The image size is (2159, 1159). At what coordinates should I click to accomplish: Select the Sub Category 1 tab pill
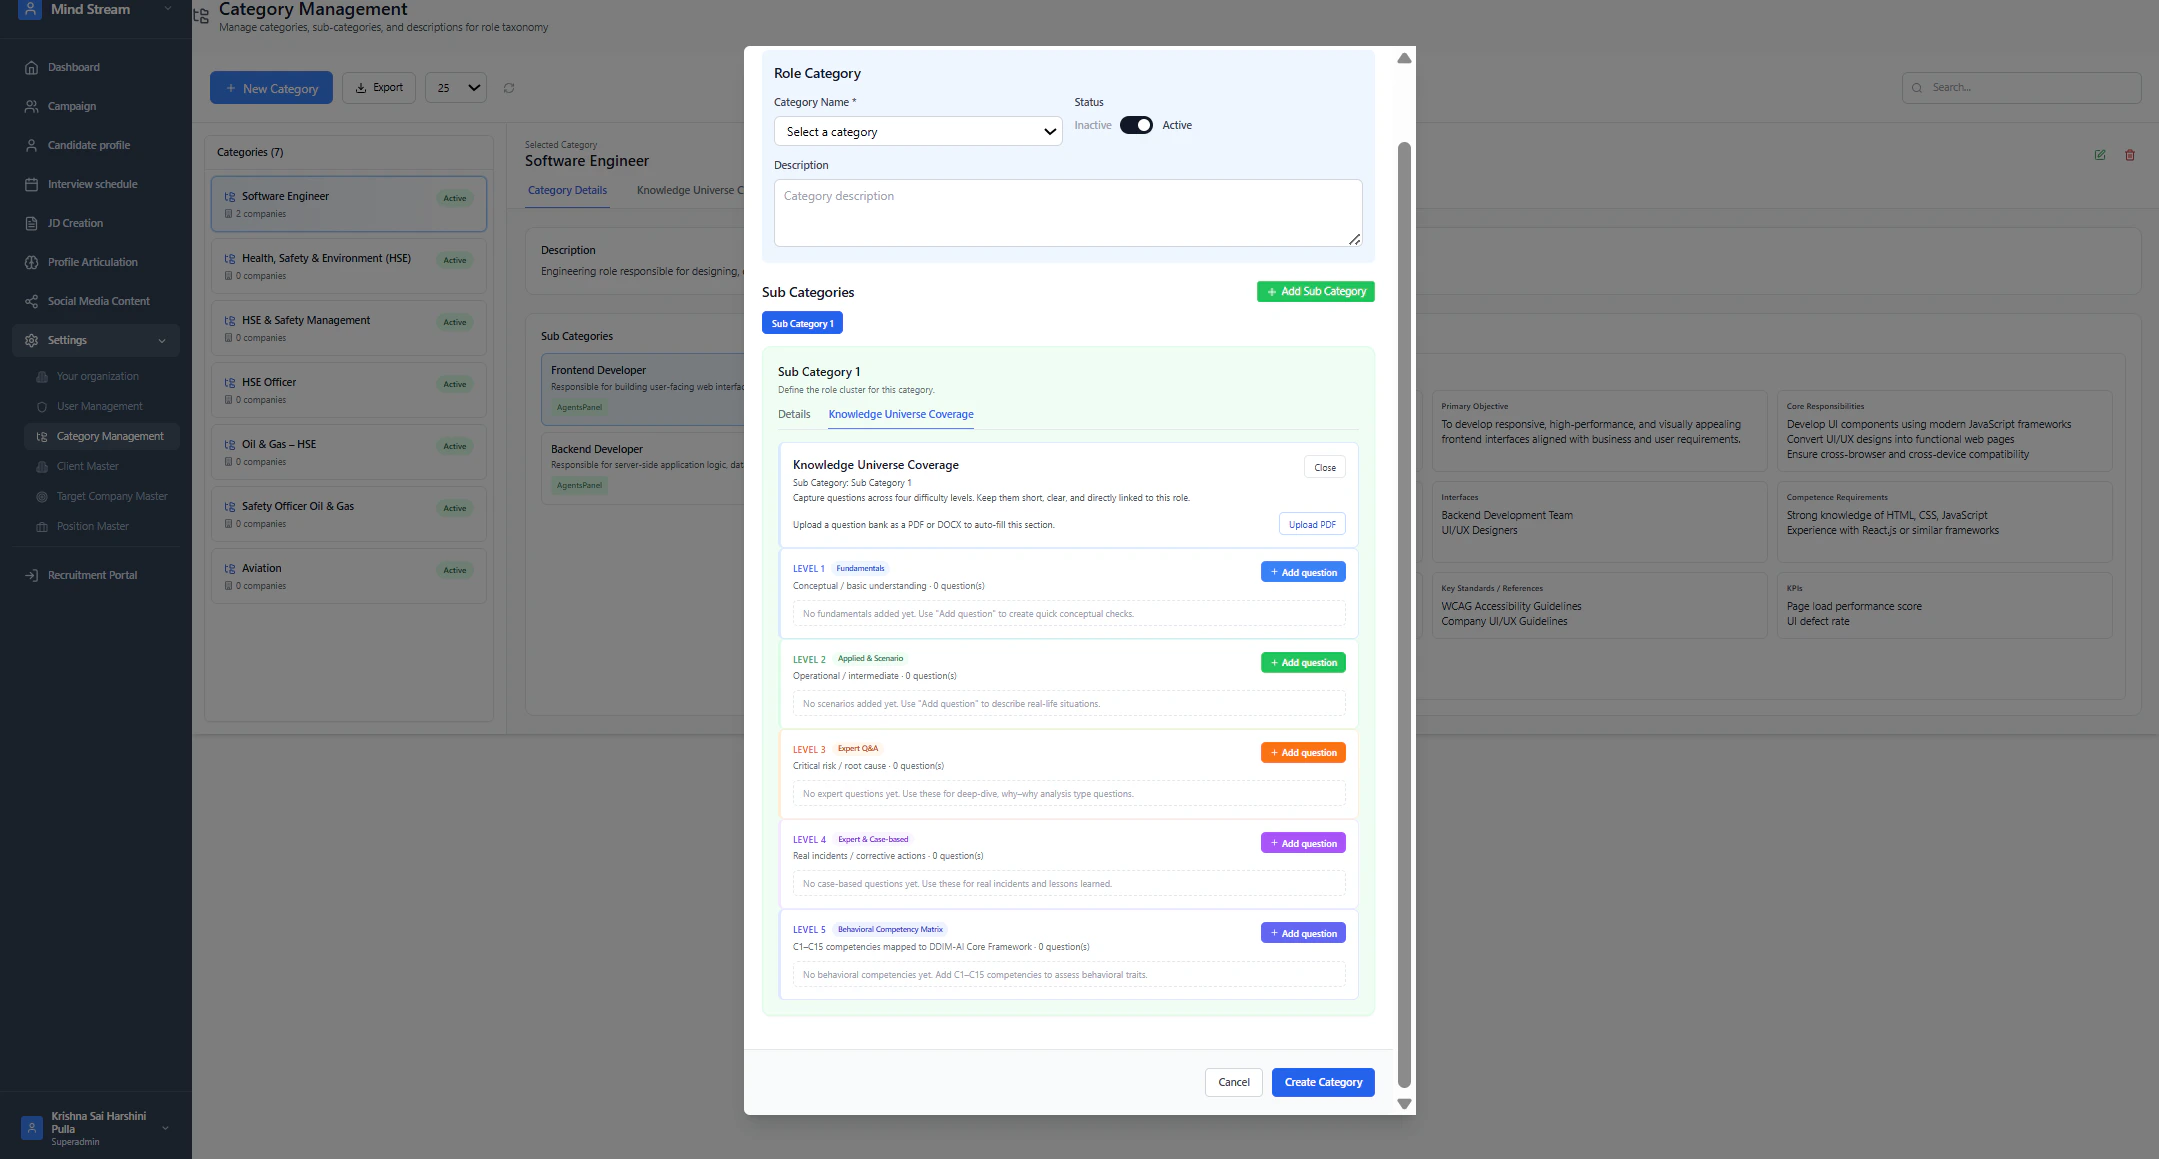coord(802,324)
